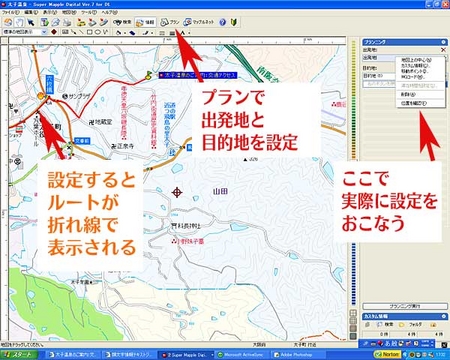Image resolution: width=450 pixels, height=360 pixels.
Task: Open the text A tool dropdown arrow
Action: click(189, 33)
